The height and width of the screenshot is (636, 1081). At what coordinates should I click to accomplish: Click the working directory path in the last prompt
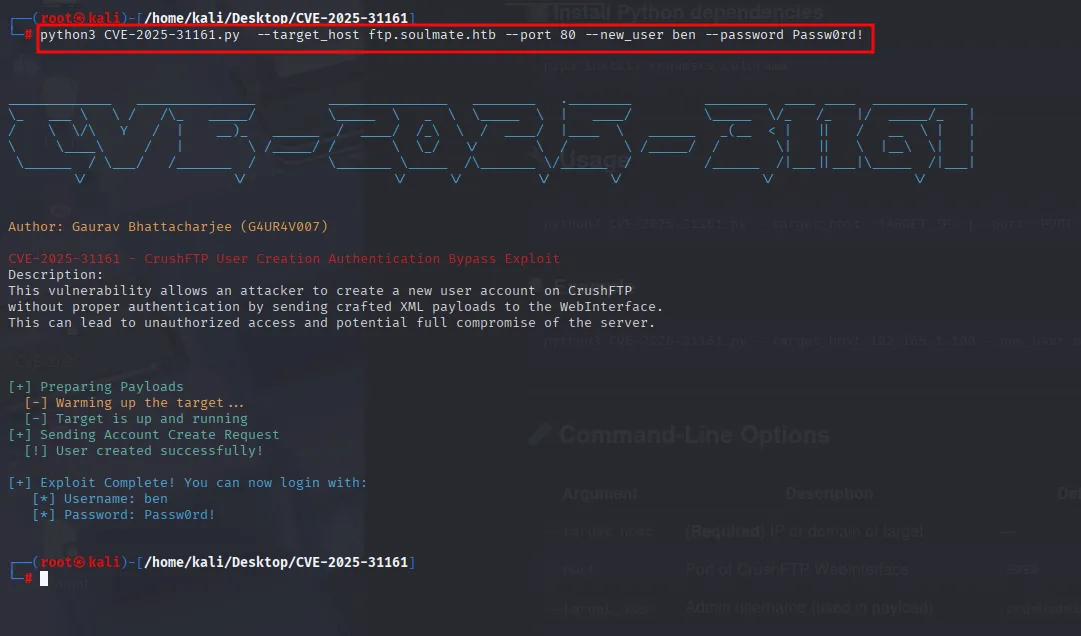pos(276,562)
